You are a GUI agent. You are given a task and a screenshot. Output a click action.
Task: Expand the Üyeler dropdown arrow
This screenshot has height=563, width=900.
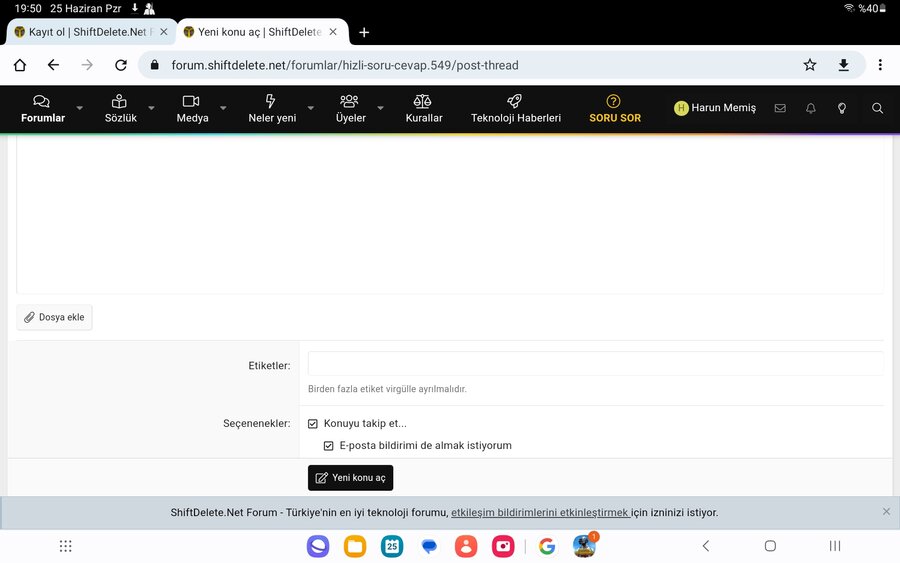381,108
